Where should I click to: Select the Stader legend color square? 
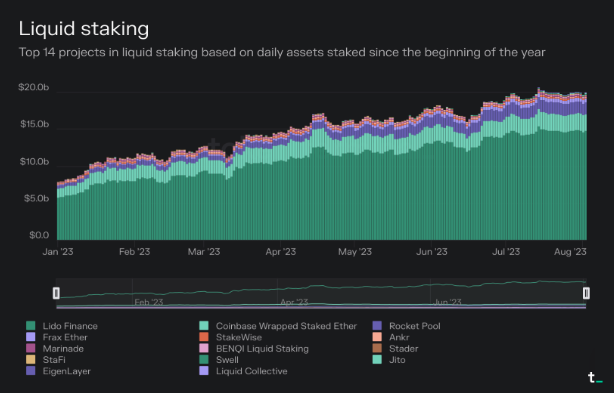pyautogui.click(x=377, y=348)
